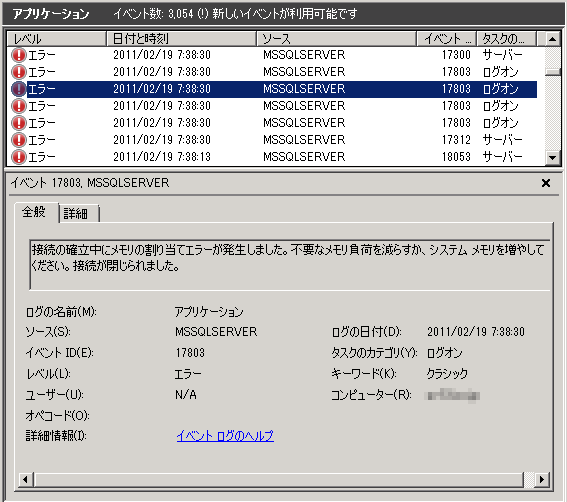Close the event 17803 detail pane with X
This screenshot has height=502, width=567.
[546, 183]
